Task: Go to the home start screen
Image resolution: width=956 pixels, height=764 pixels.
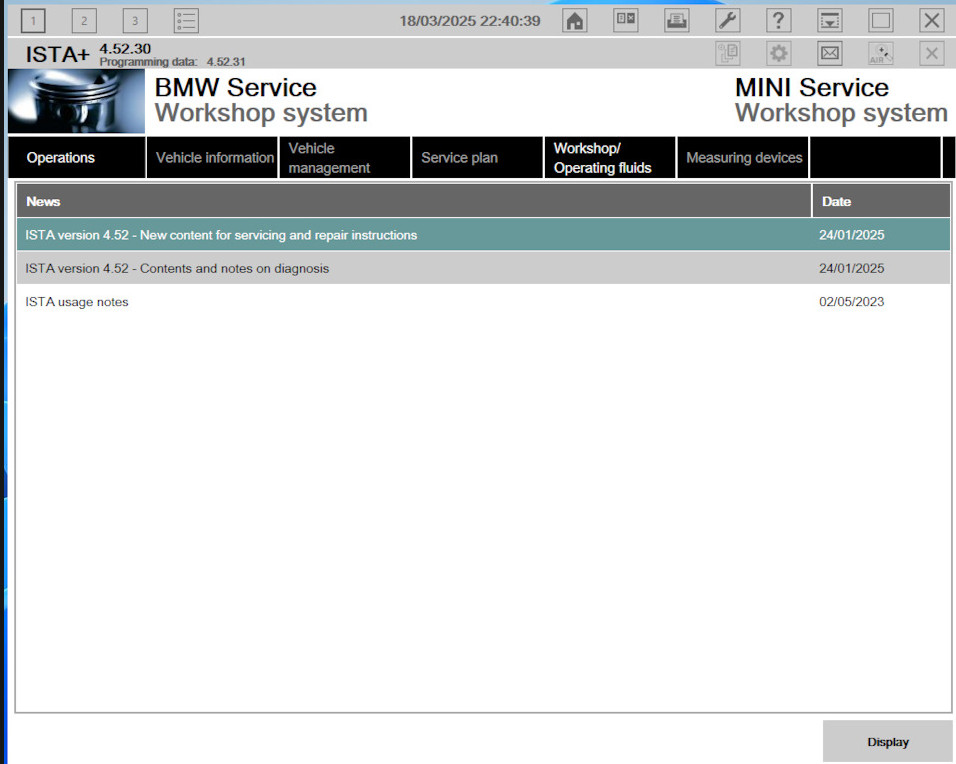Action: [574, 21]
